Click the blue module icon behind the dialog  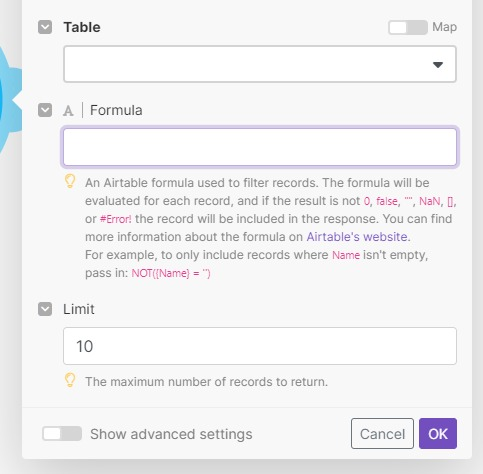click(10, 100)
